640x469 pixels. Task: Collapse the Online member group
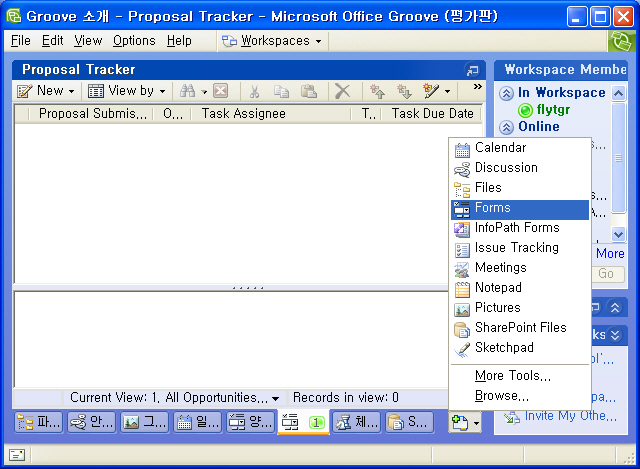[x=506, y=127]
